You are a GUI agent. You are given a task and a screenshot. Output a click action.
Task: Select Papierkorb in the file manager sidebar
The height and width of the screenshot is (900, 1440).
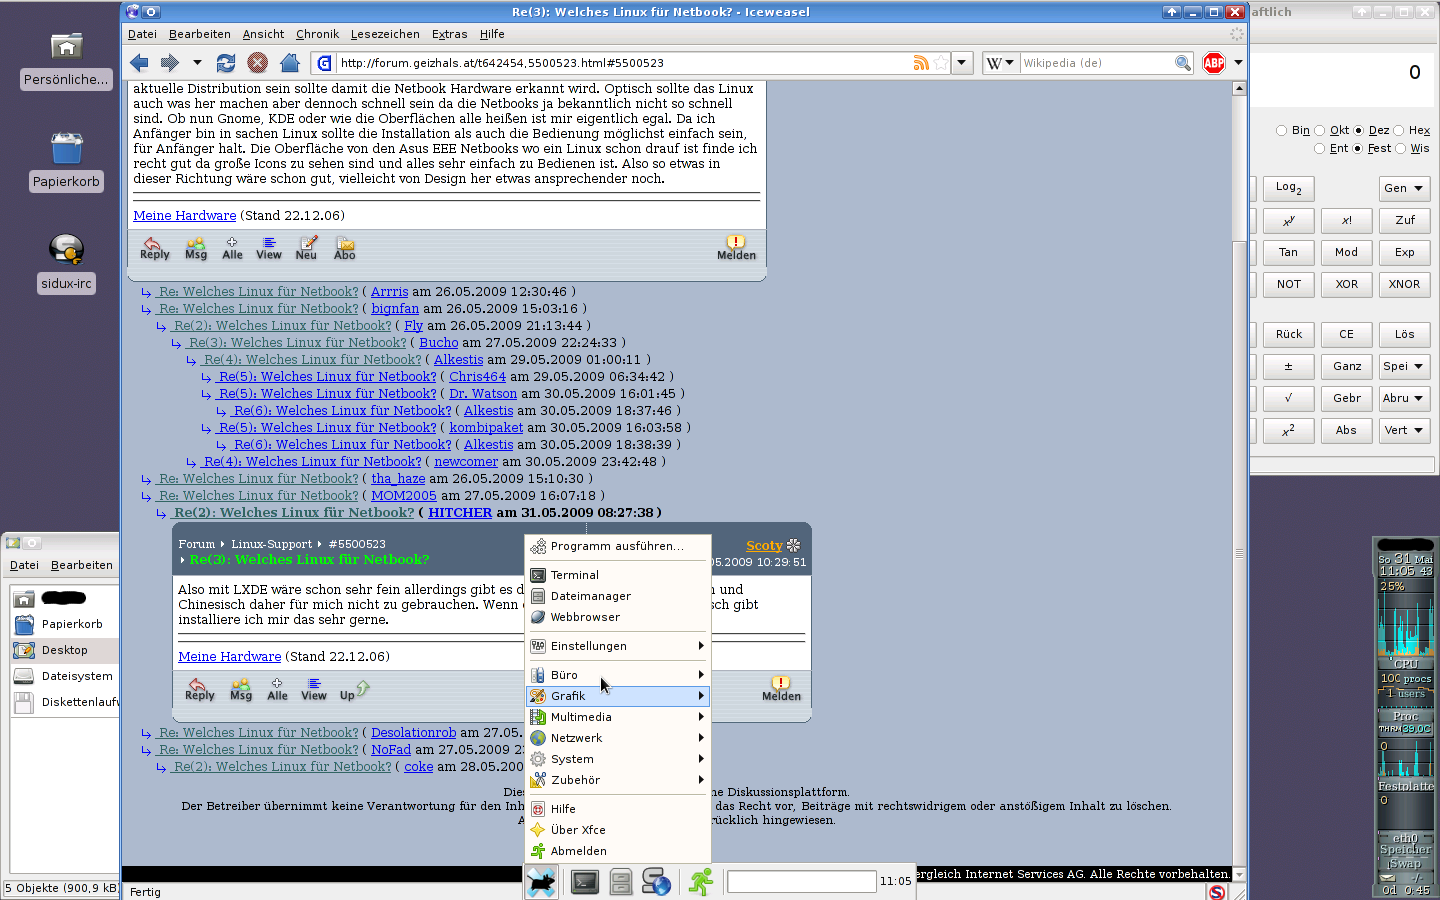click(65, 624)
